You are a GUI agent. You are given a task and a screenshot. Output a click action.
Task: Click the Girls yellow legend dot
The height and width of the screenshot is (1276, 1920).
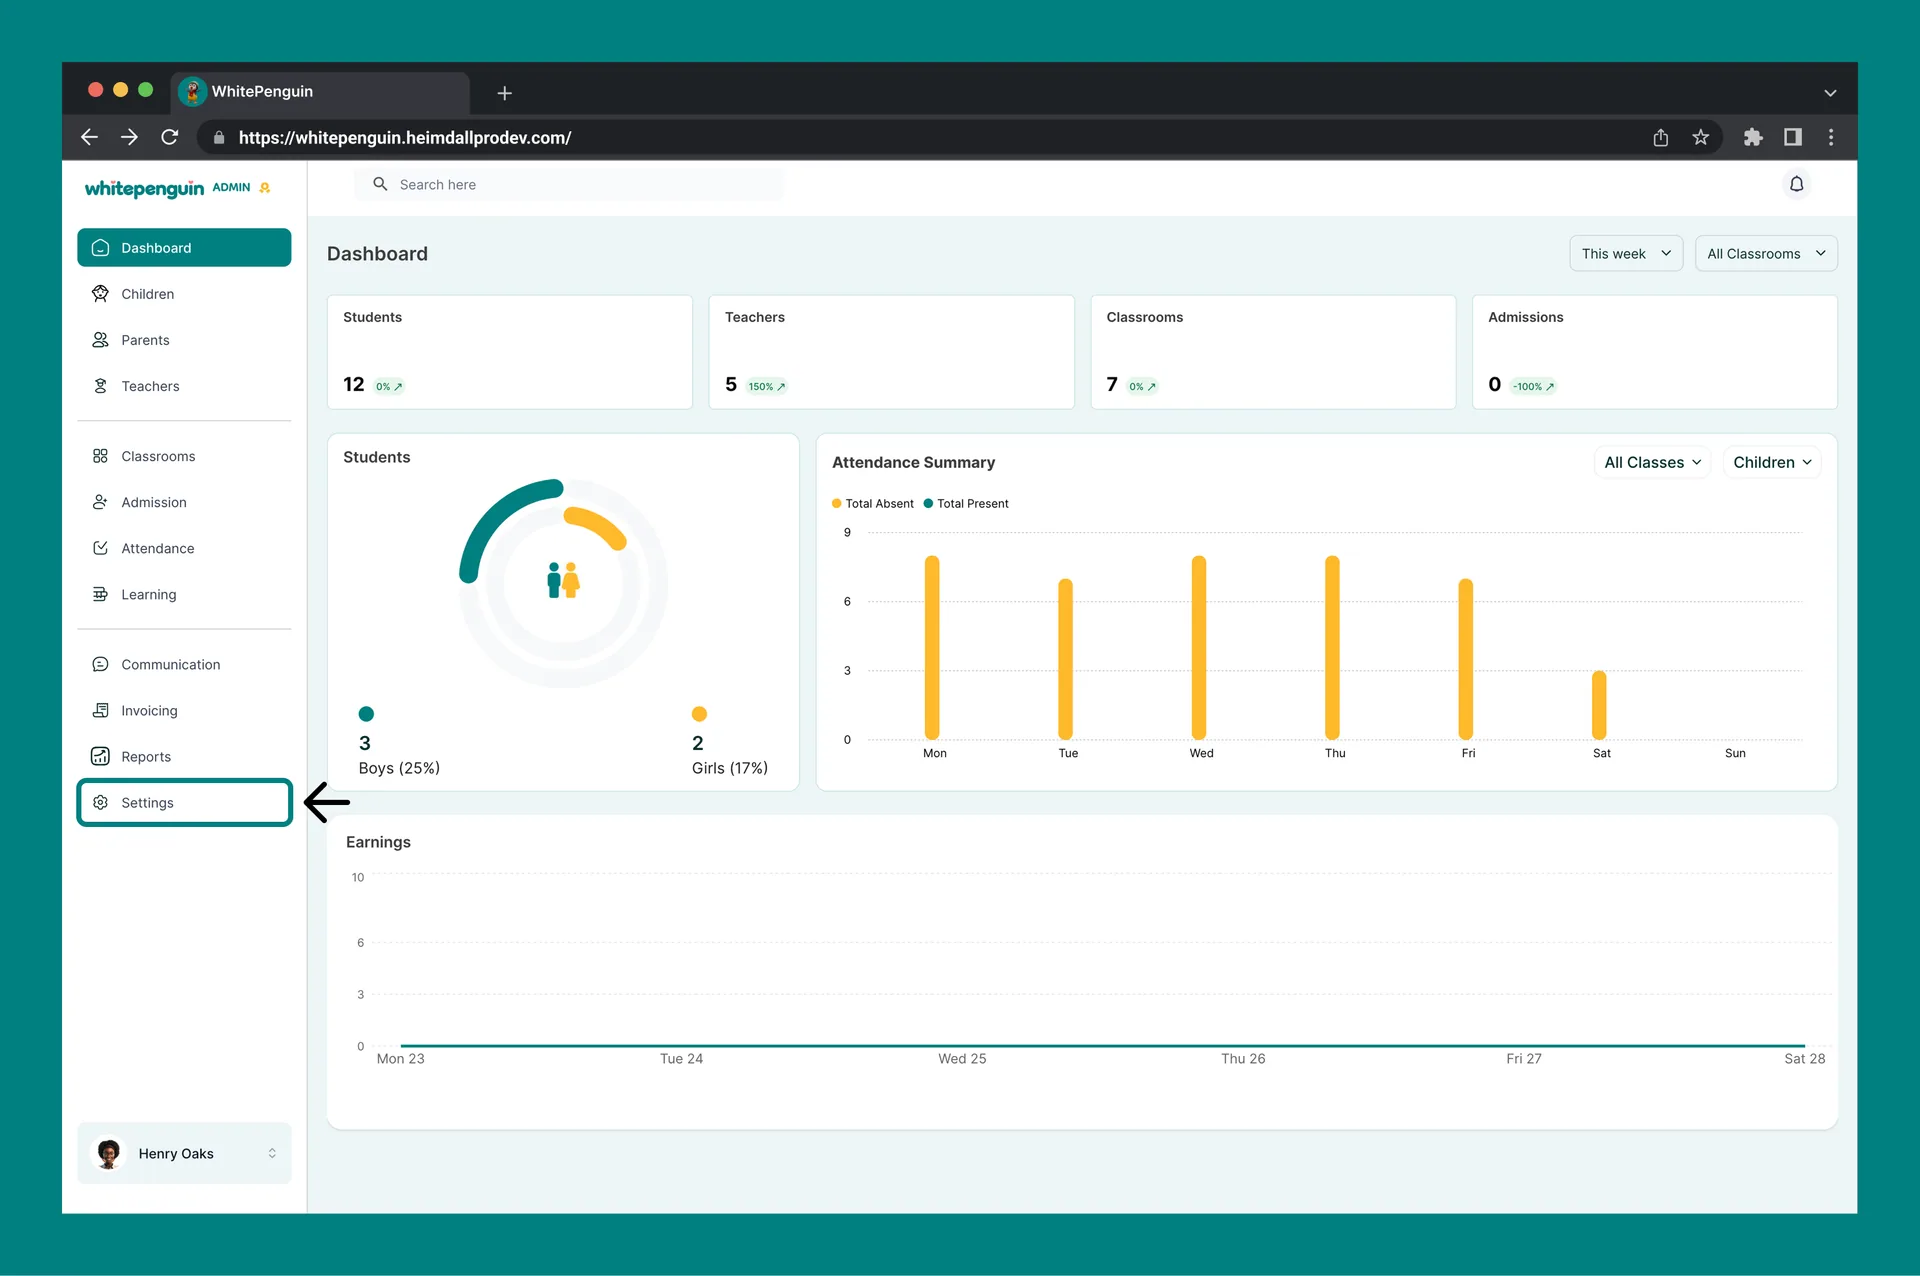point(699,713)
